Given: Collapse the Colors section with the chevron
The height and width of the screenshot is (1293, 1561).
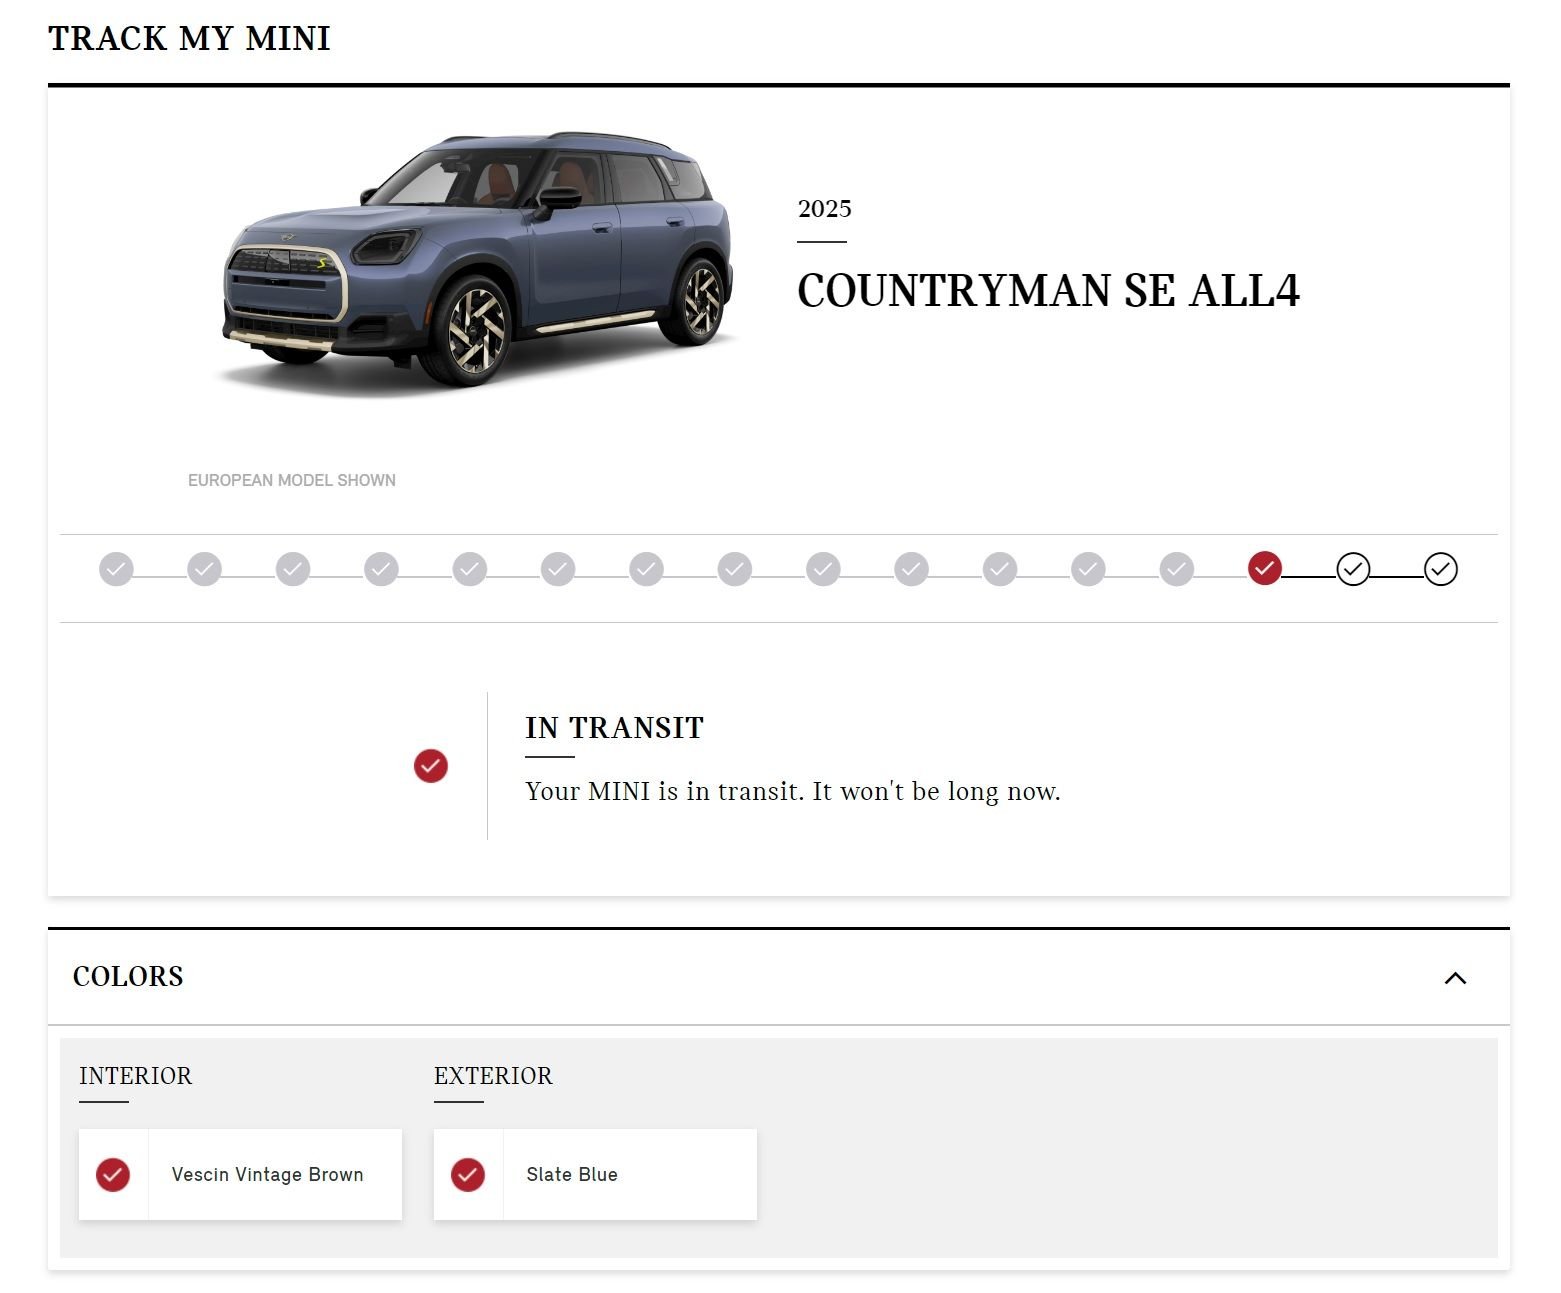Looking at the screenshot, I should (x=1455, y=978).
